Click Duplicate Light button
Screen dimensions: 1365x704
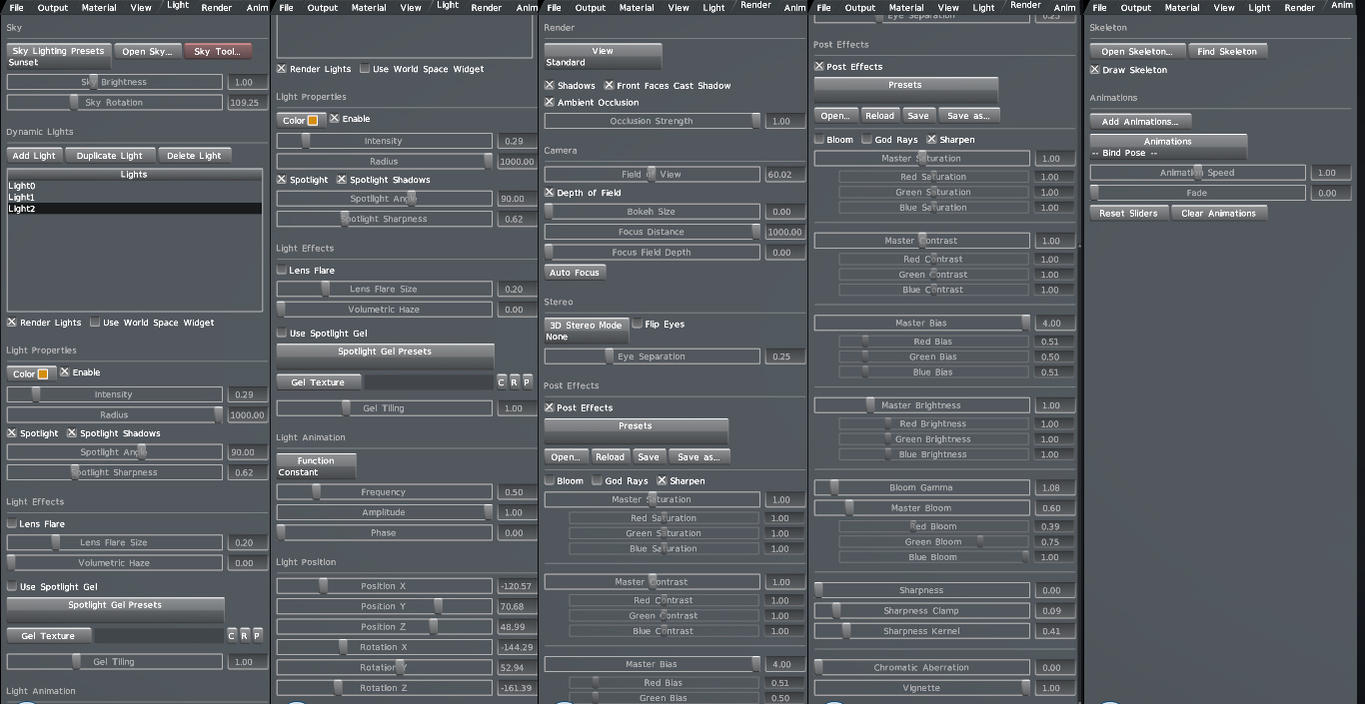tap(109, 155)
